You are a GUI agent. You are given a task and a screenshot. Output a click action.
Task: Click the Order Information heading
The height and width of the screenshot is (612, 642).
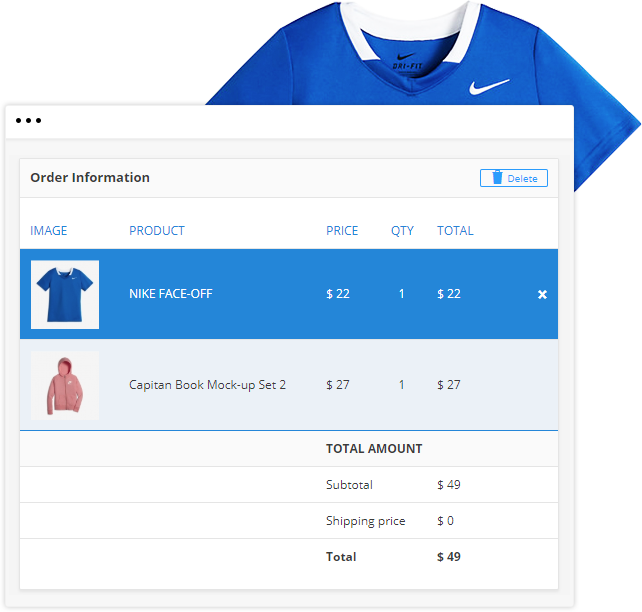tap(90, 178)
